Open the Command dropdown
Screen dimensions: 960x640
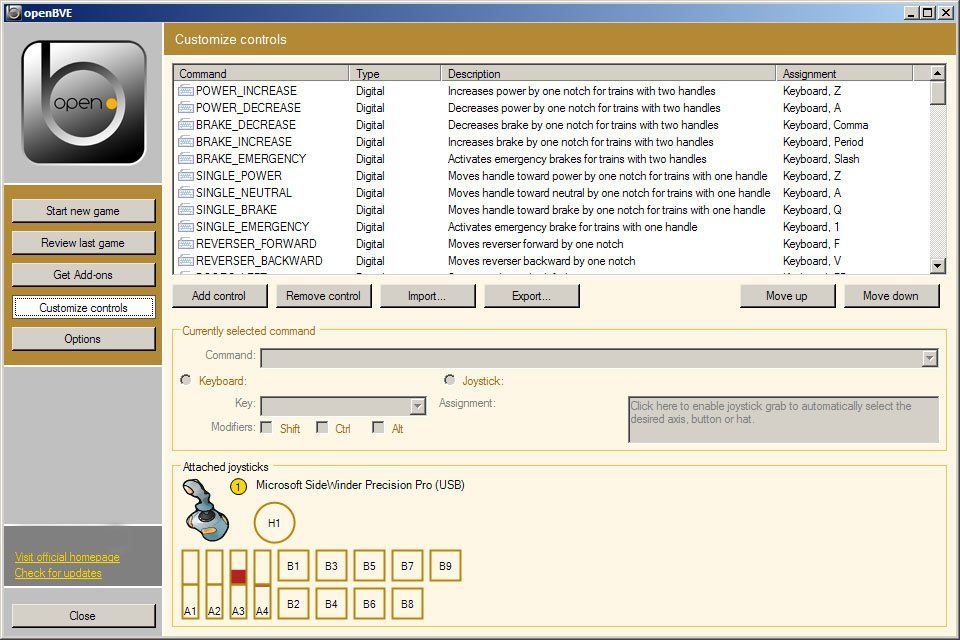930,357
